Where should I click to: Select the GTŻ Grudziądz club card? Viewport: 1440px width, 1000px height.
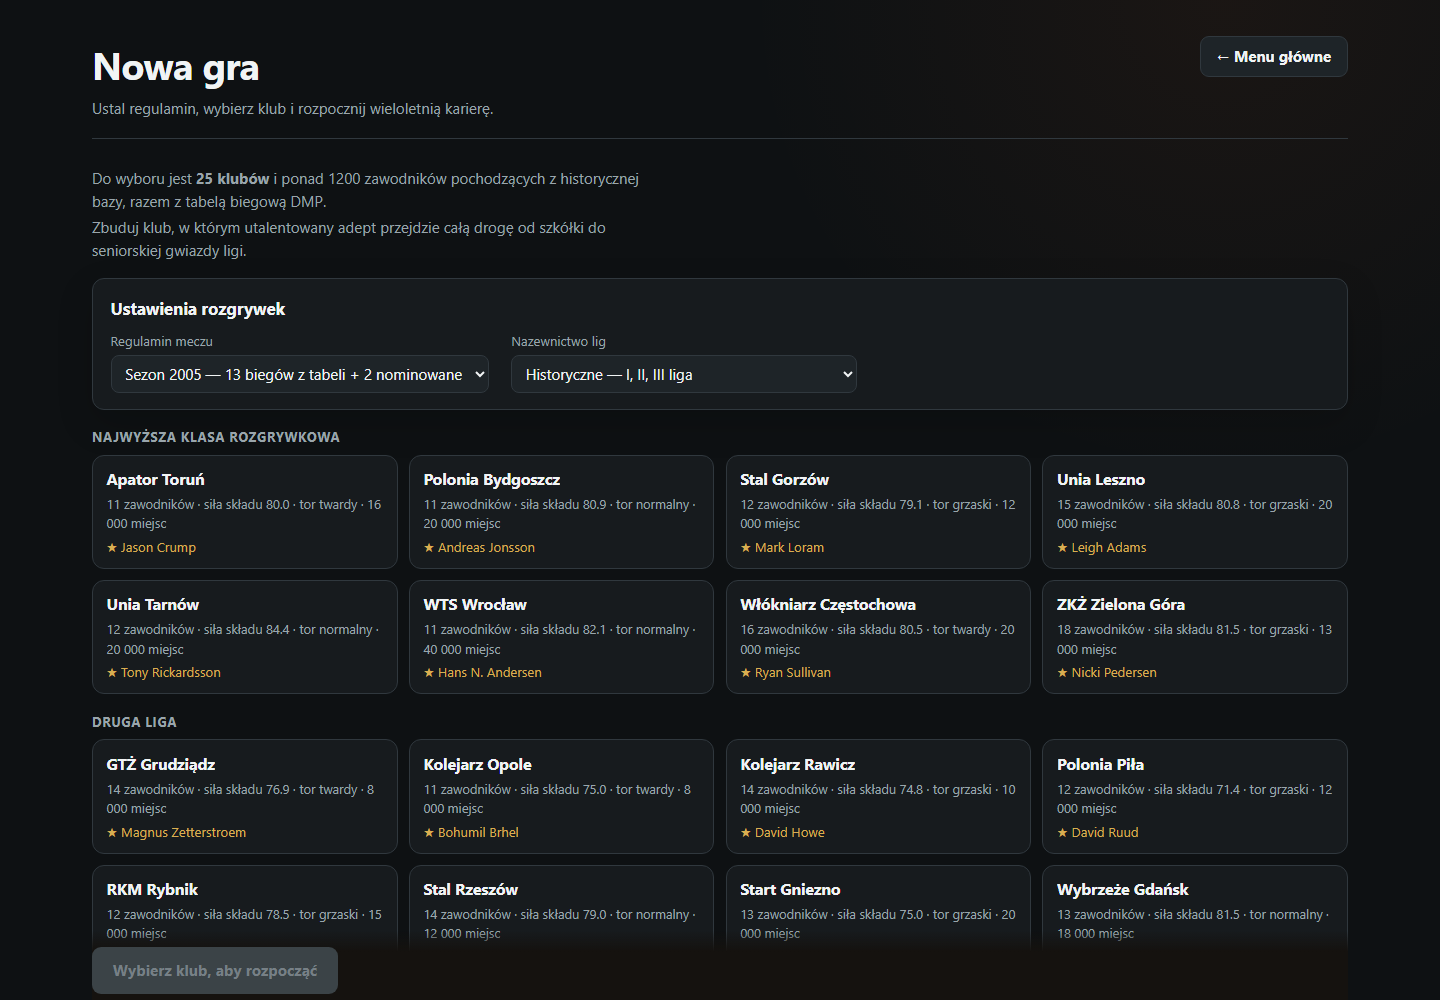(x=245, y=797)
